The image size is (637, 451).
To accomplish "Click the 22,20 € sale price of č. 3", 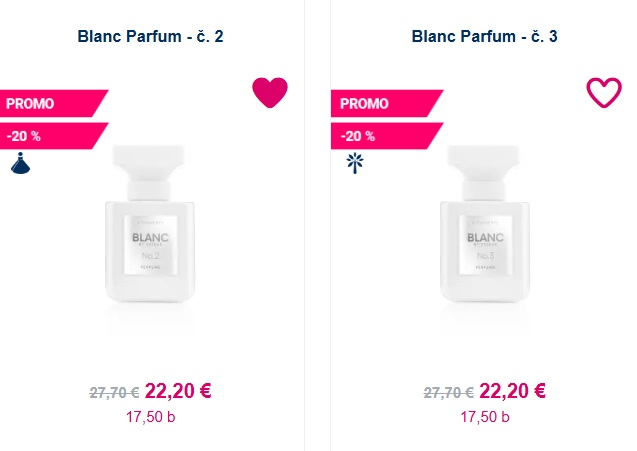I will (x=512, y=391).
